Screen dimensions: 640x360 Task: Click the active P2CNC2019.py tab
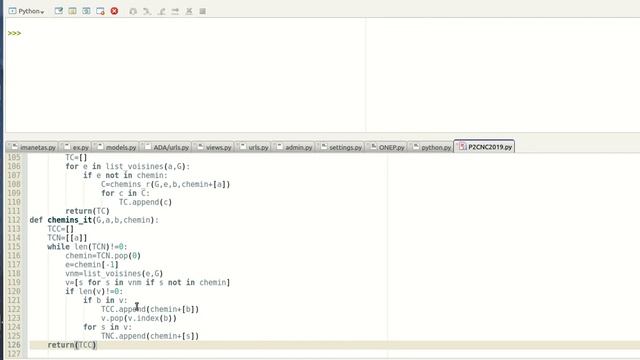pyautogui.click(x=484, y=146)
